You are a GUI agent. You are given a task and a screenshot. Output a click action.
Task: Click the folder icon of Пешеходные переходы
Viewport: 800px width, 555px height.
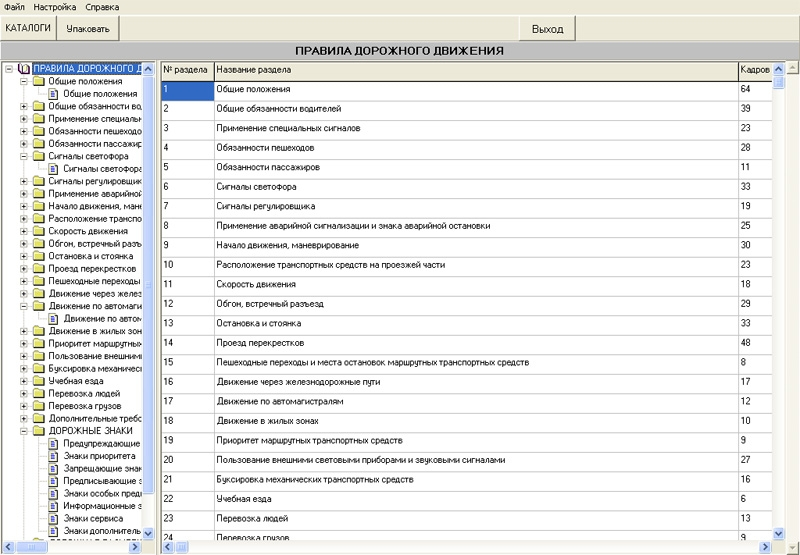point(39,281)
